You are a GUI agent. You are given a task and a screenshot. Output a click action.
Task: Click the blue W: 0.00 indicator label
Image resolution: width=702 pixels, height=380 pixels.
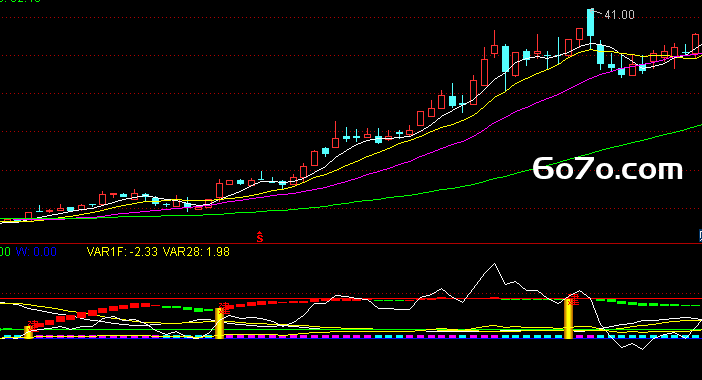[x=36, y=252]
